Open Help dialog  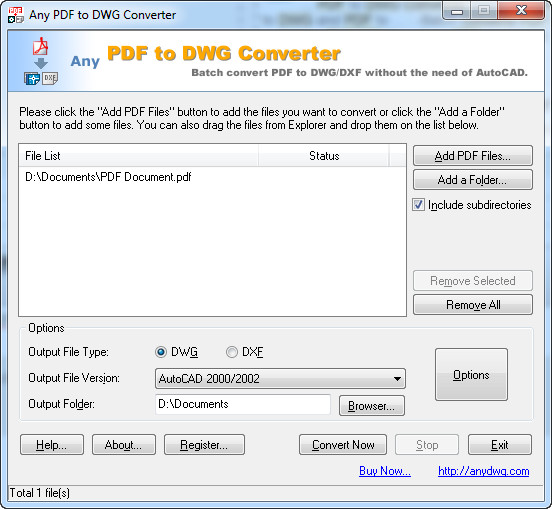pos(52,445)
